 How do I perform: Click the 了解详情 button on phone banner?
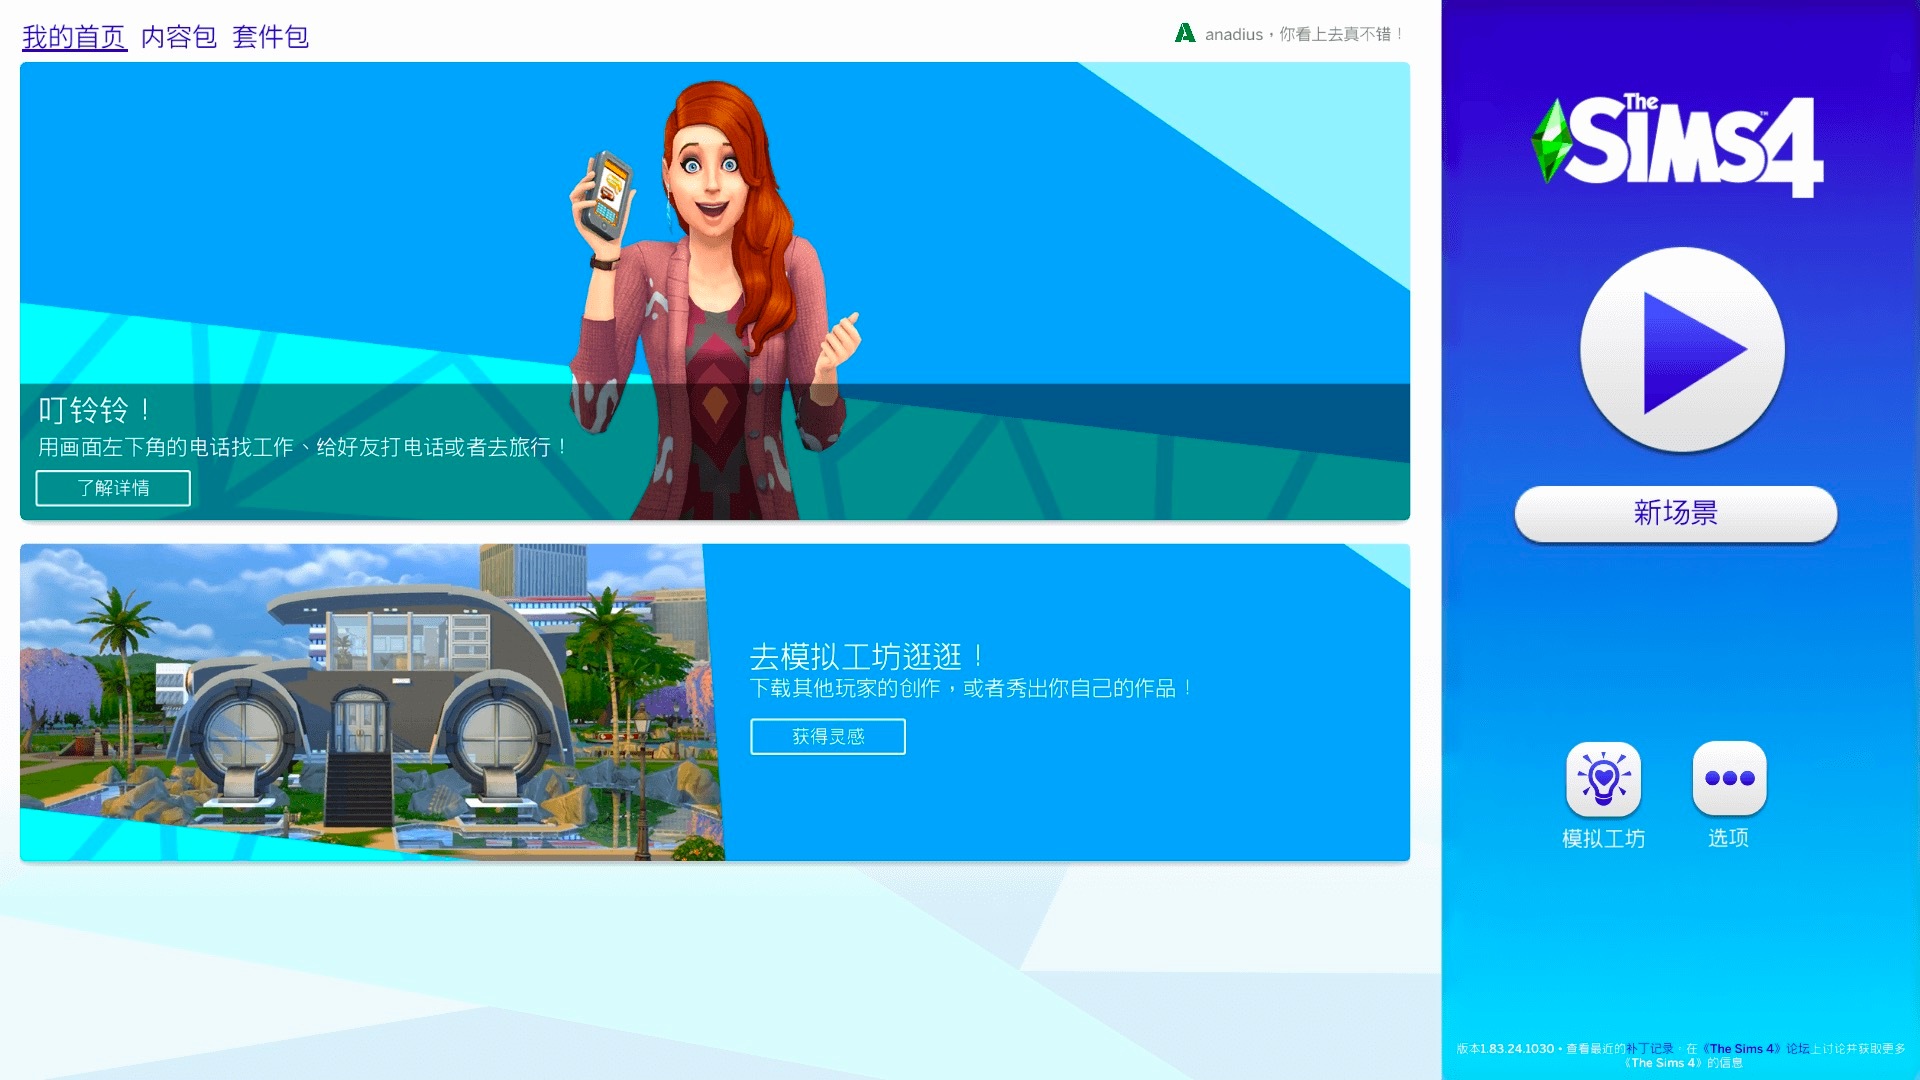113,488
